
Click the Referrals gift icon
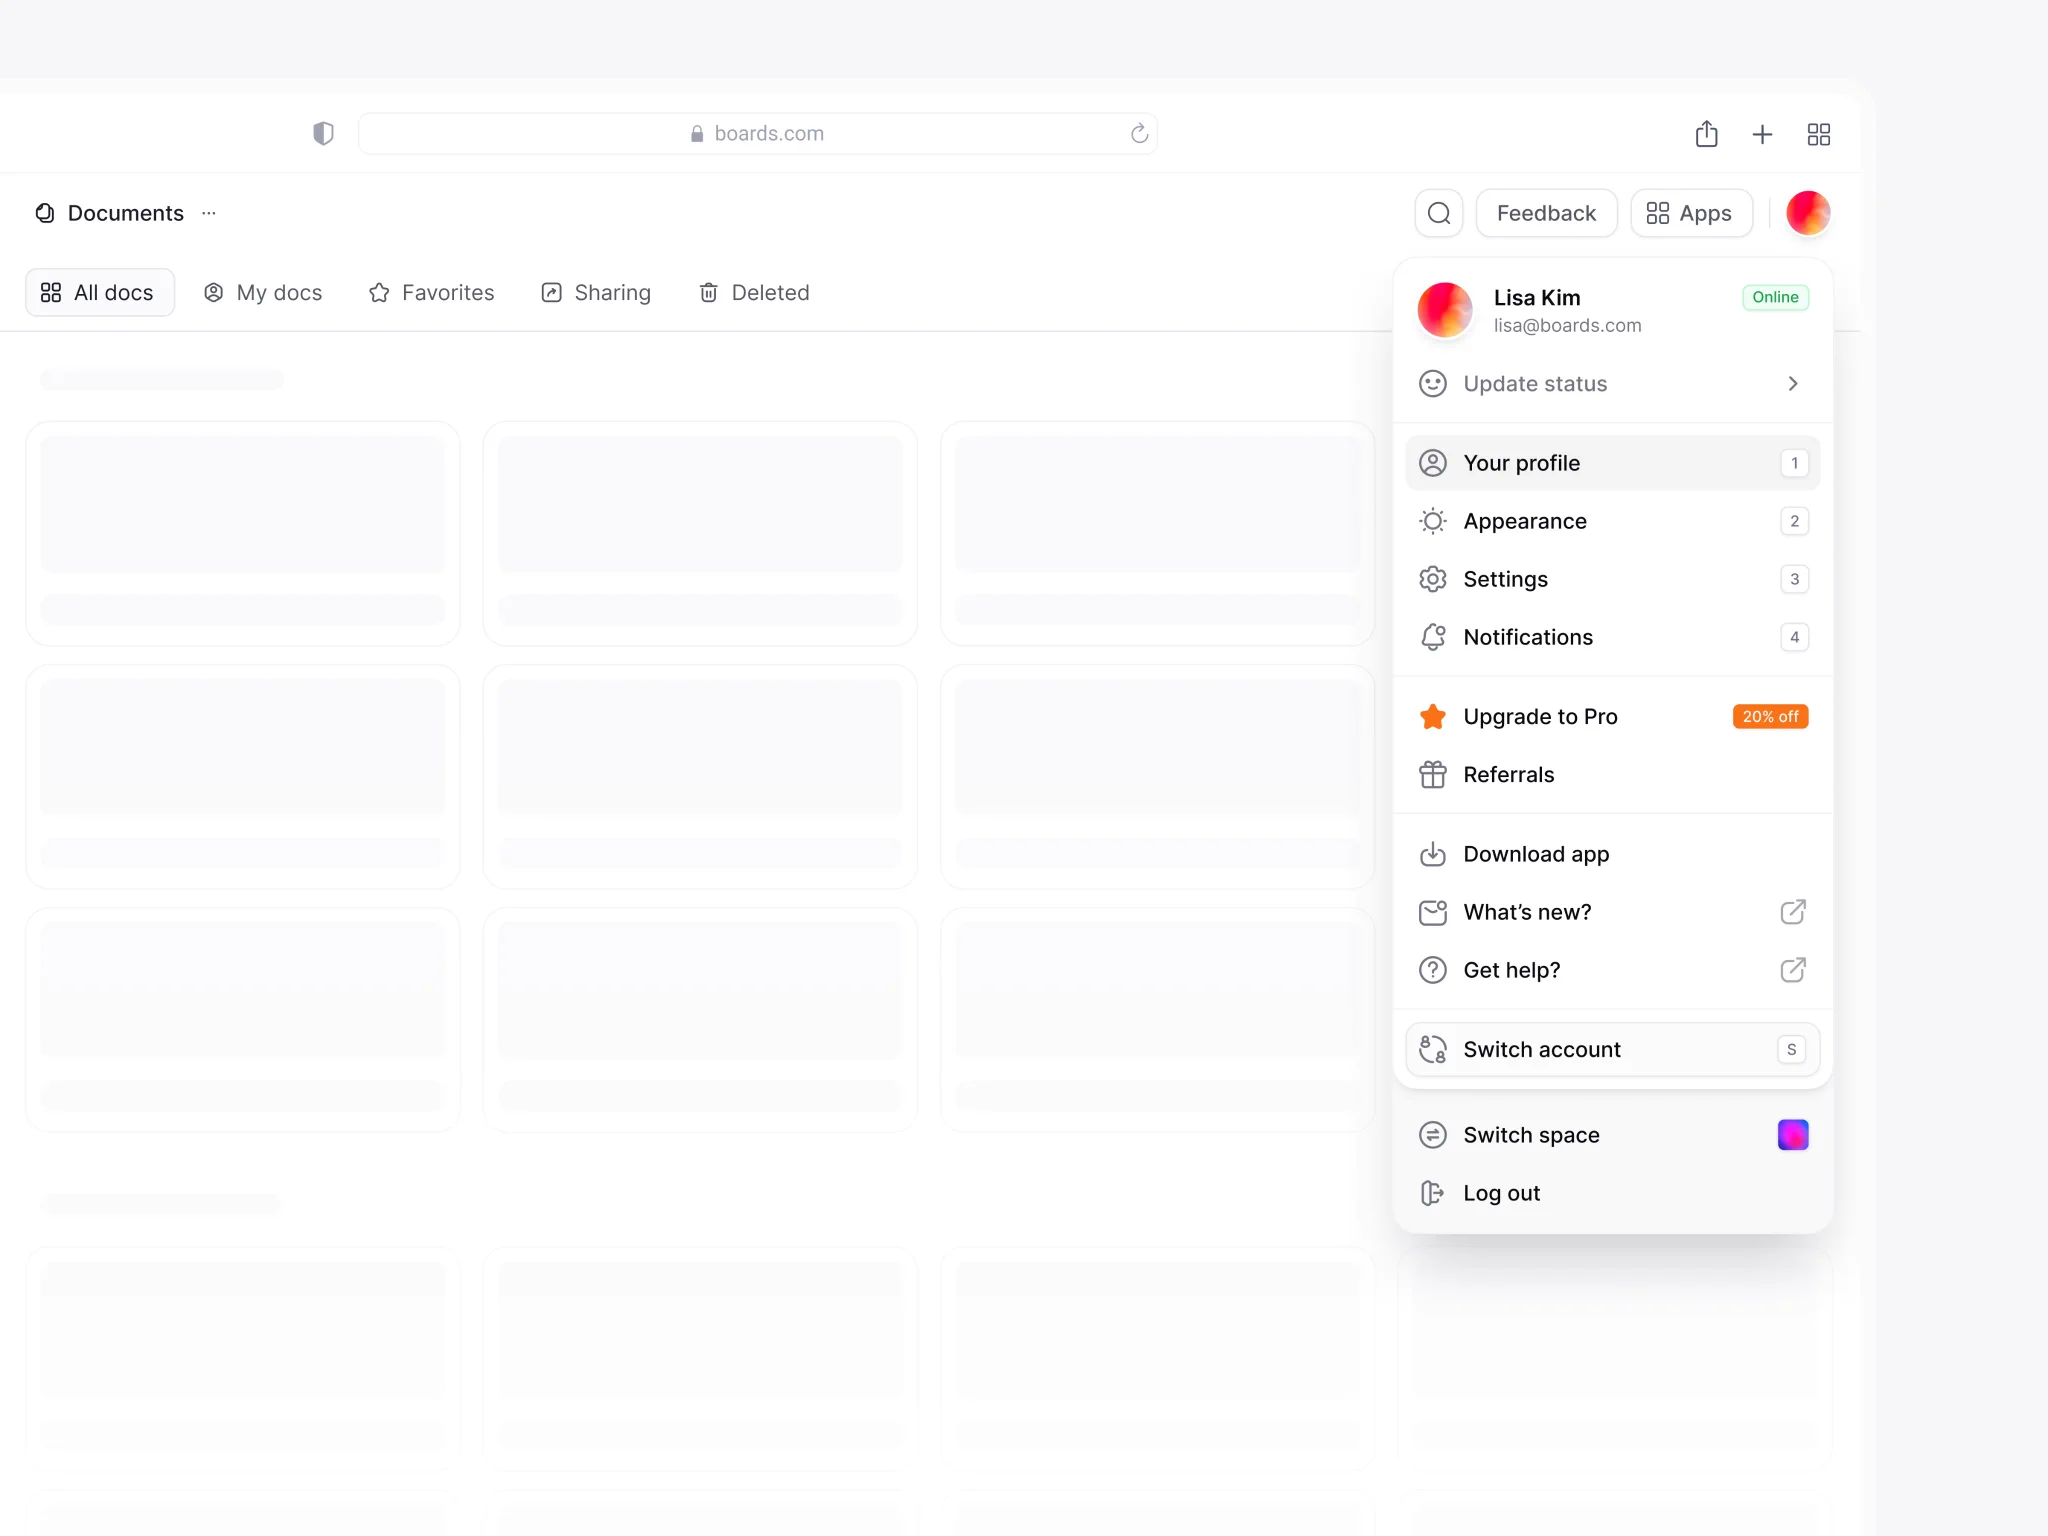pos(1433,774)
